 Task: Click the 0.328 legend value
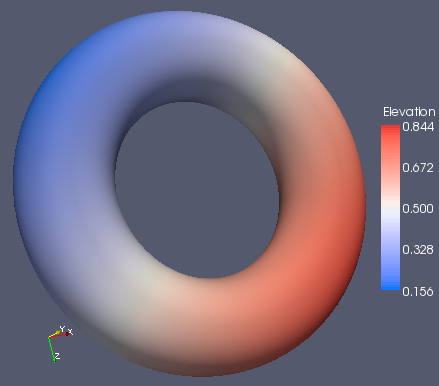(x=418, y=250)
